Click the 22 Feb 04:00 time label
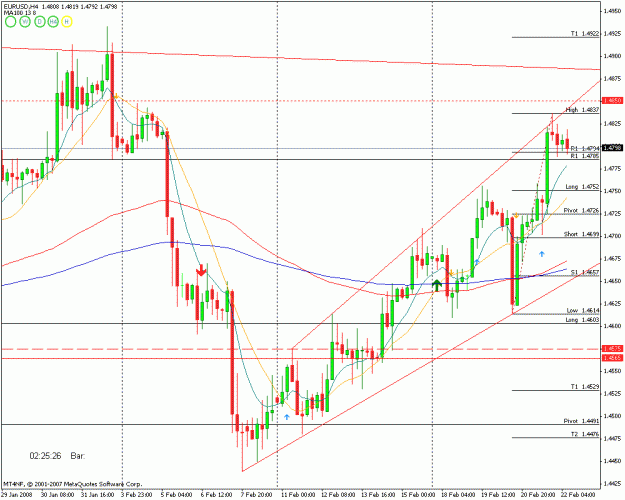Viewport: 625px width, 500px height. [578, 495]
